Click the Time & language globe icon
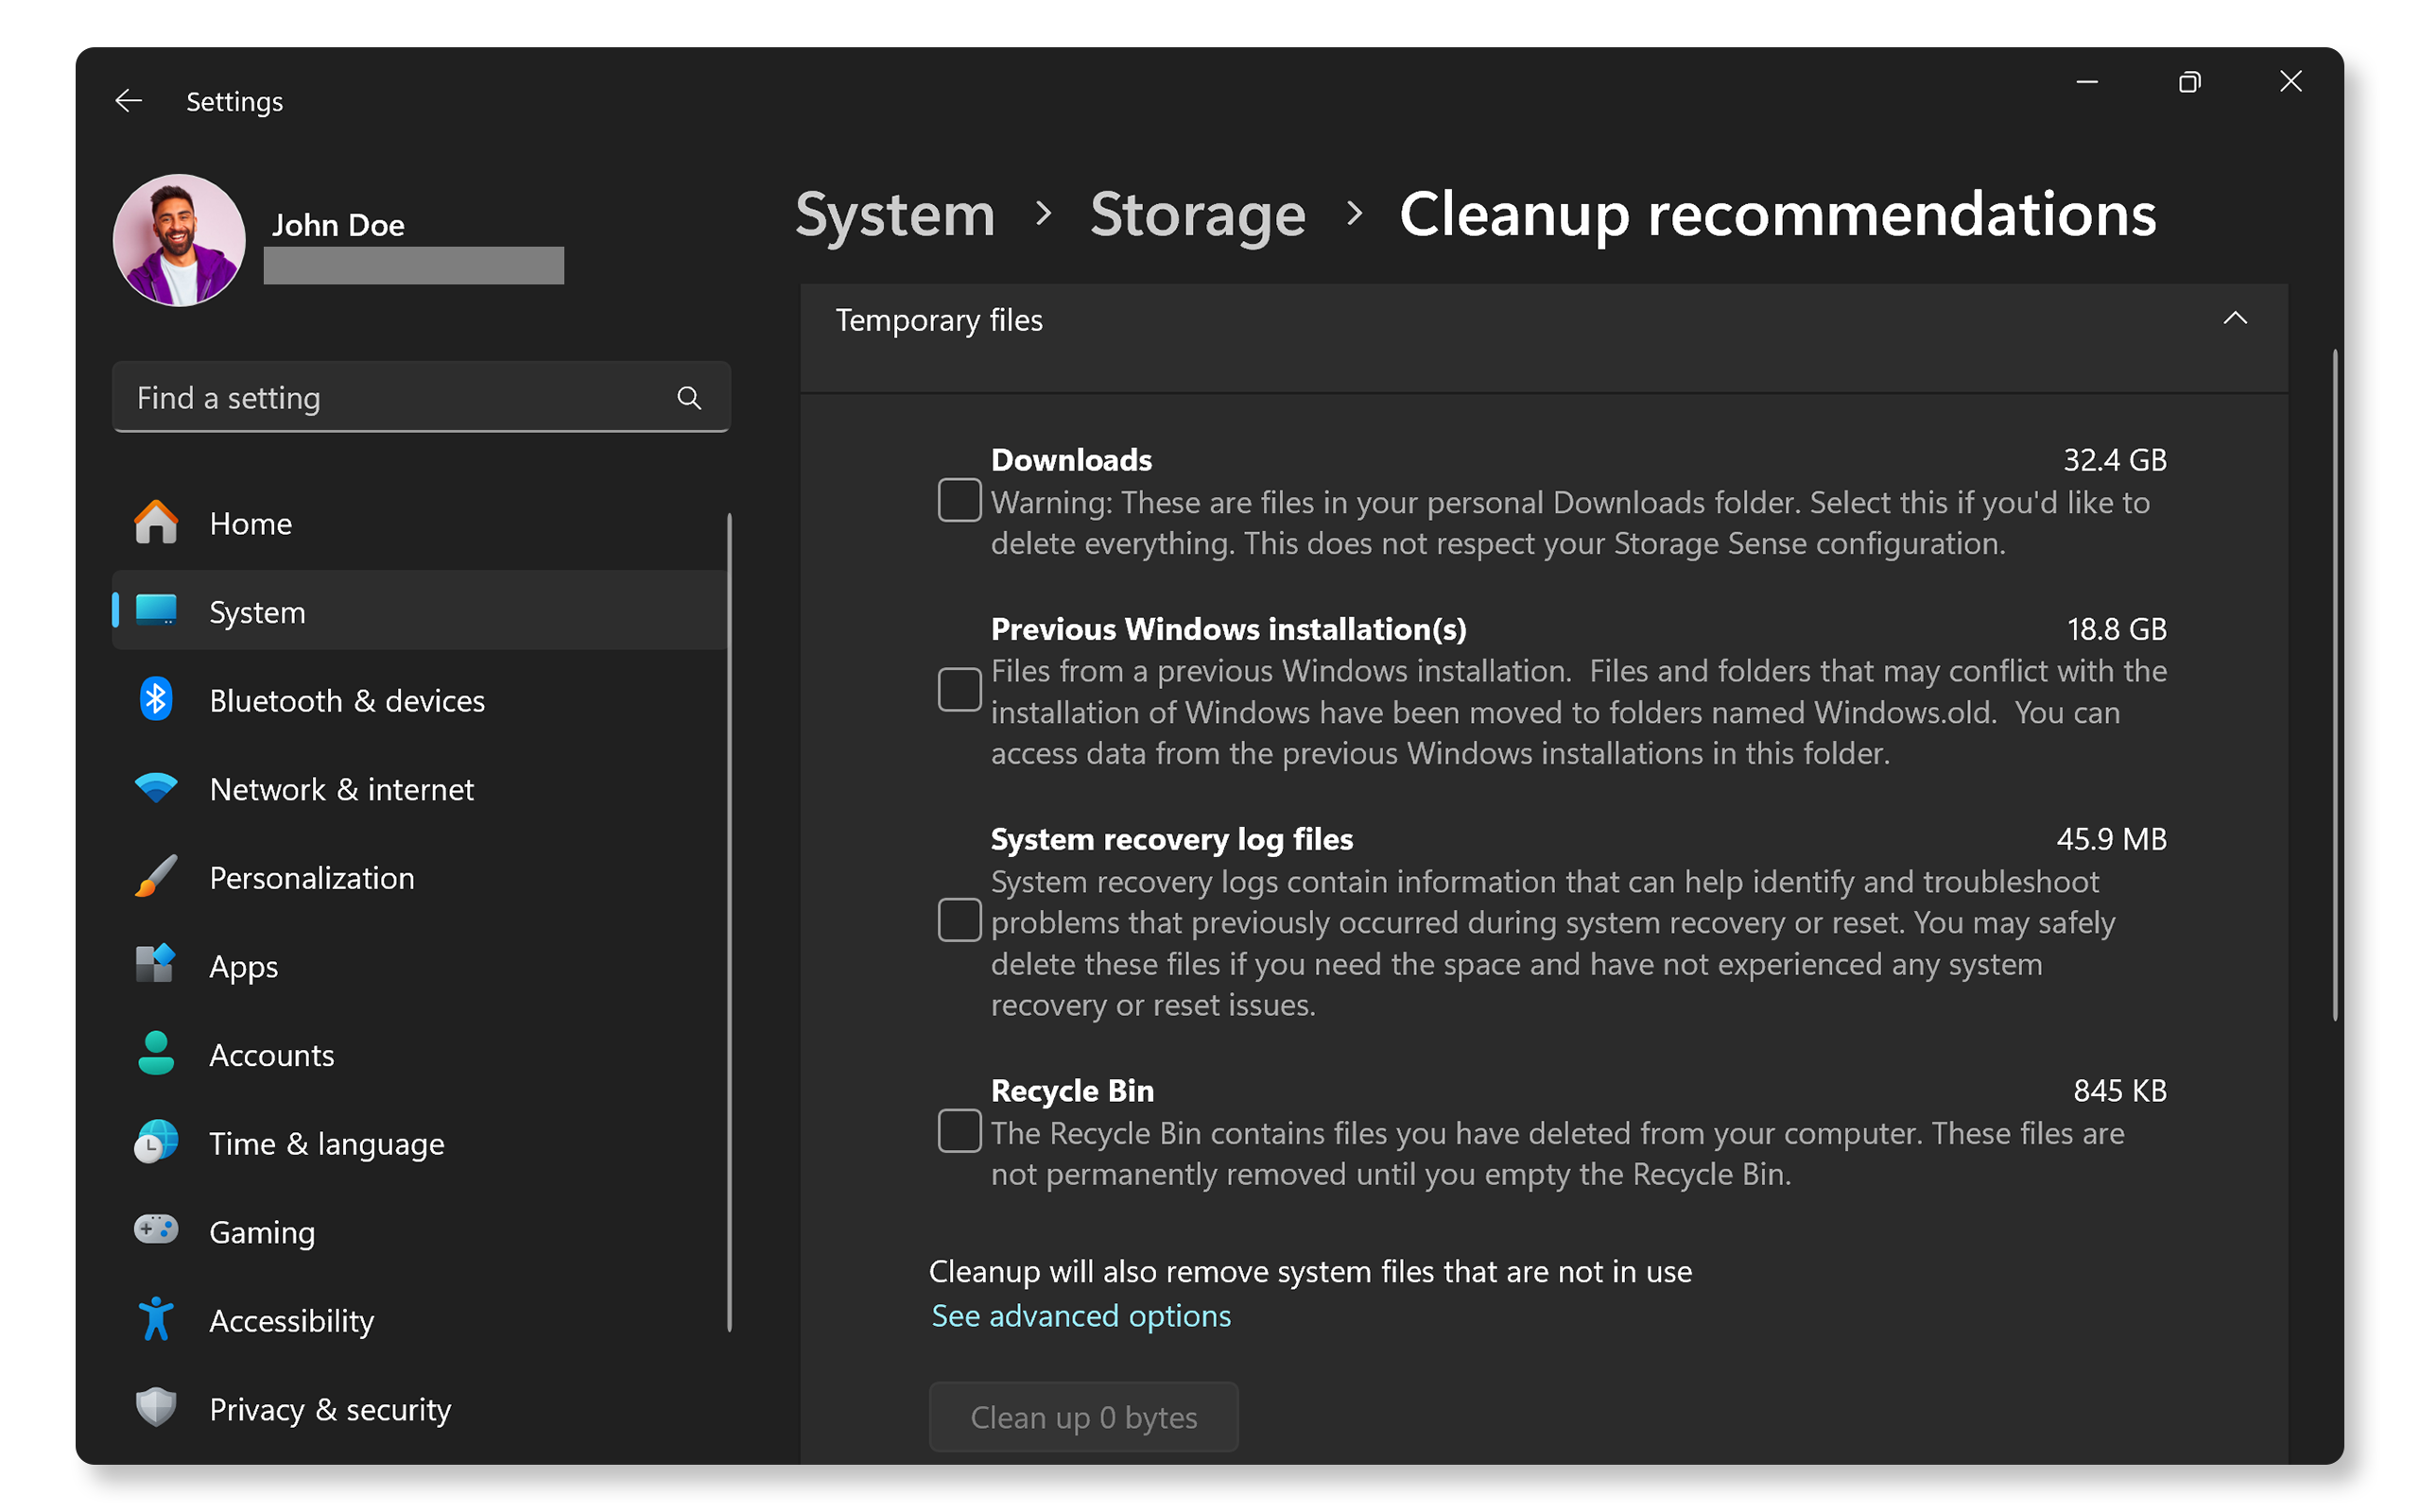The width and height of the screenshot is (2420, 1512). pyautogui.click(x=156, y=1142)
